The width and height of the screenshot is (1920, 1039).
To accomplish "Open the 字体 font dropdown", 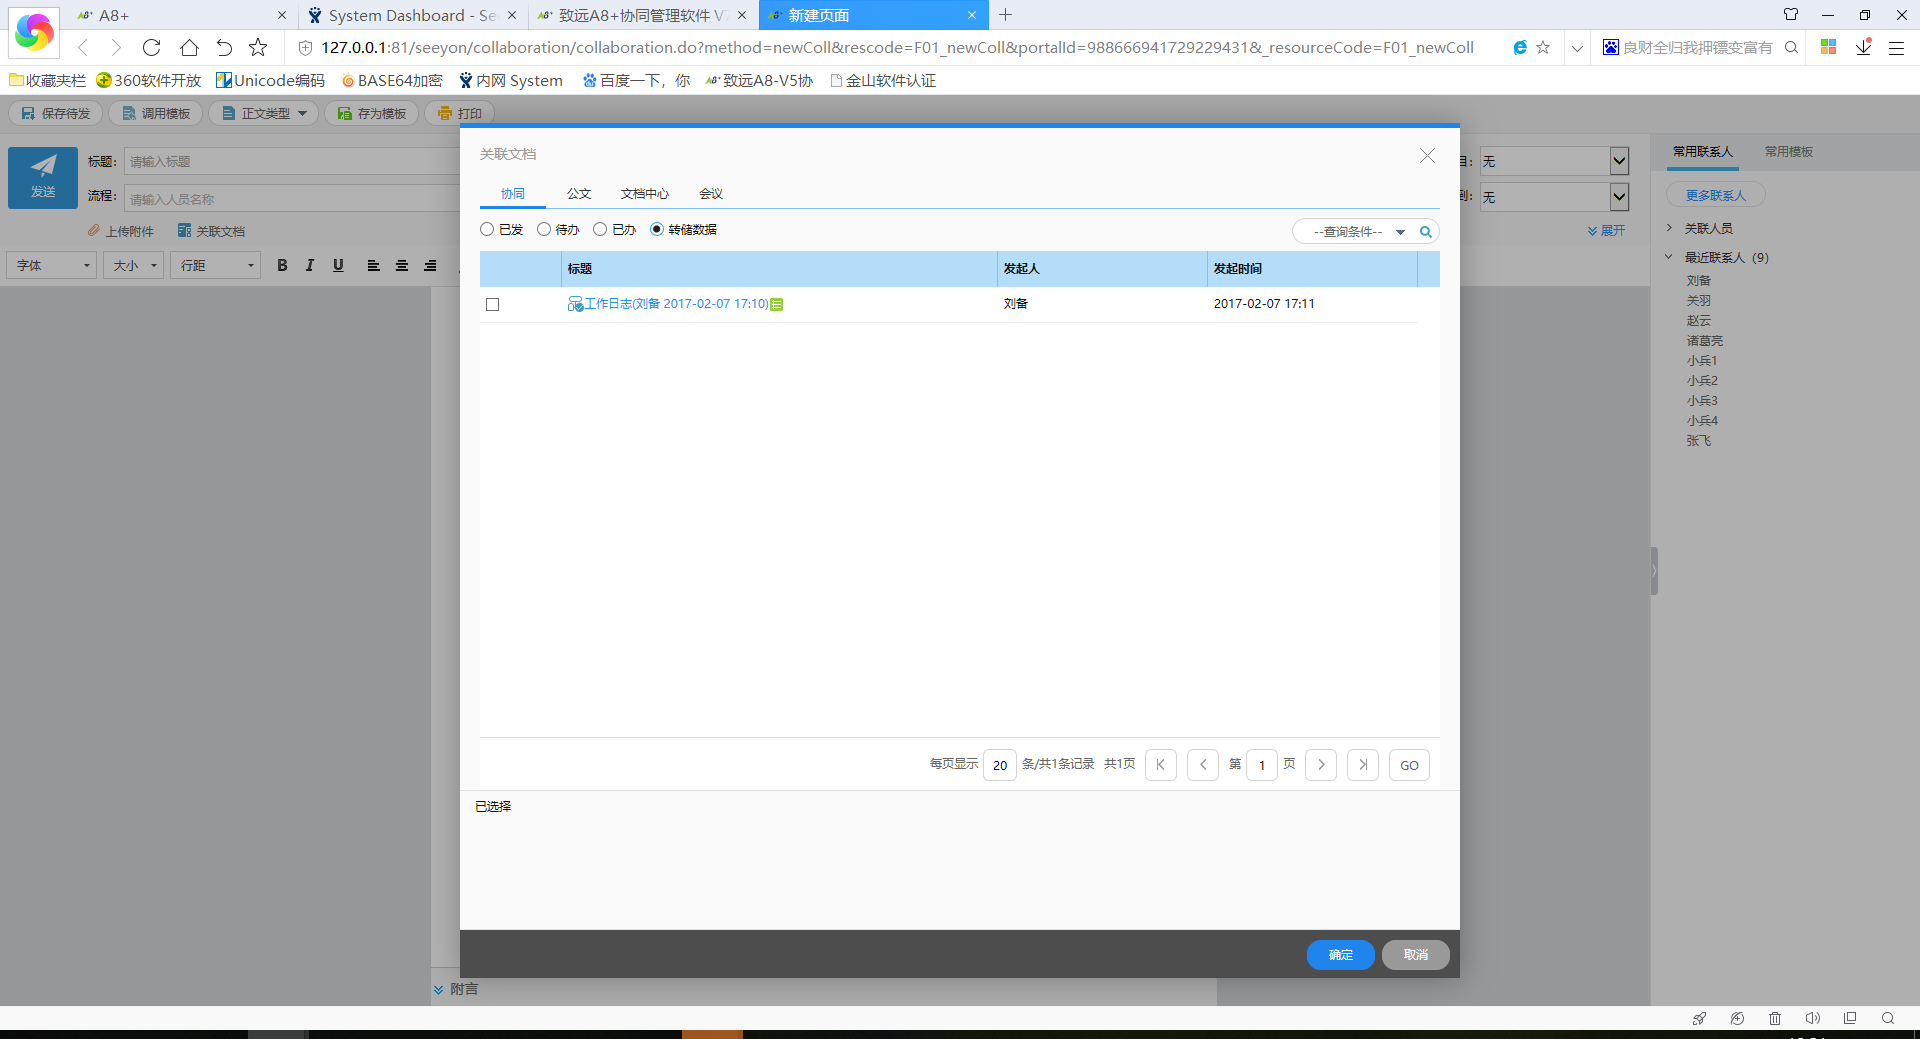I will [x=52, y=266].
